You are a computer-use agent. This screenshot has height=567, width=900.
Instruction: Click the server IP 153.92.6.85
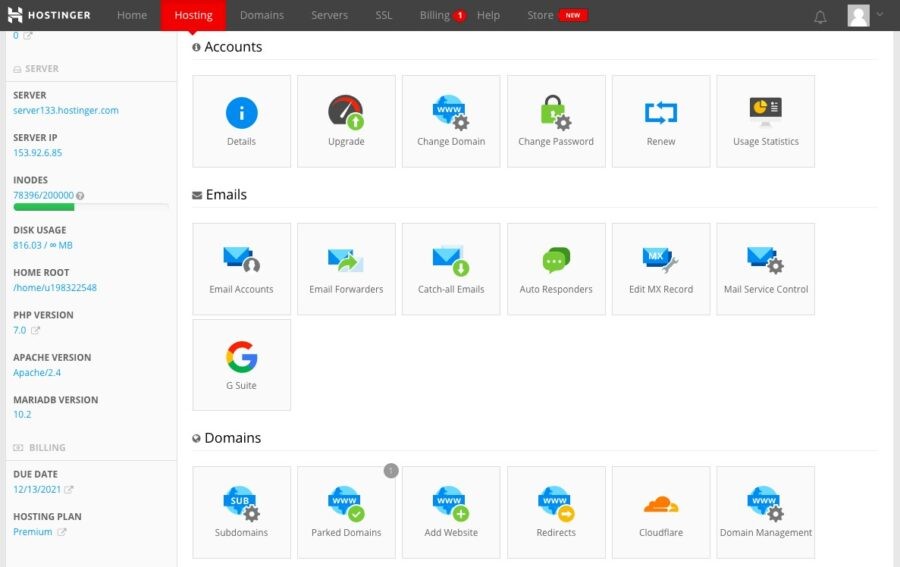click(37, 153)
